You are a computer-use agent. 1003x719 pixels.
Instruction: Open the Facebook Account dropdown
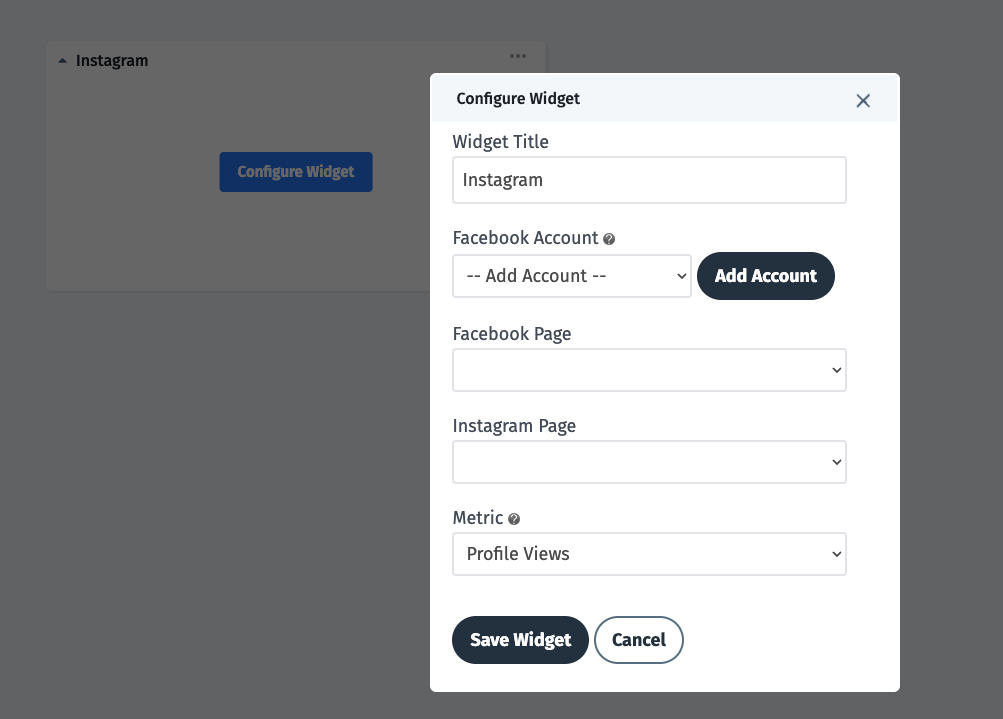[571, 276]
